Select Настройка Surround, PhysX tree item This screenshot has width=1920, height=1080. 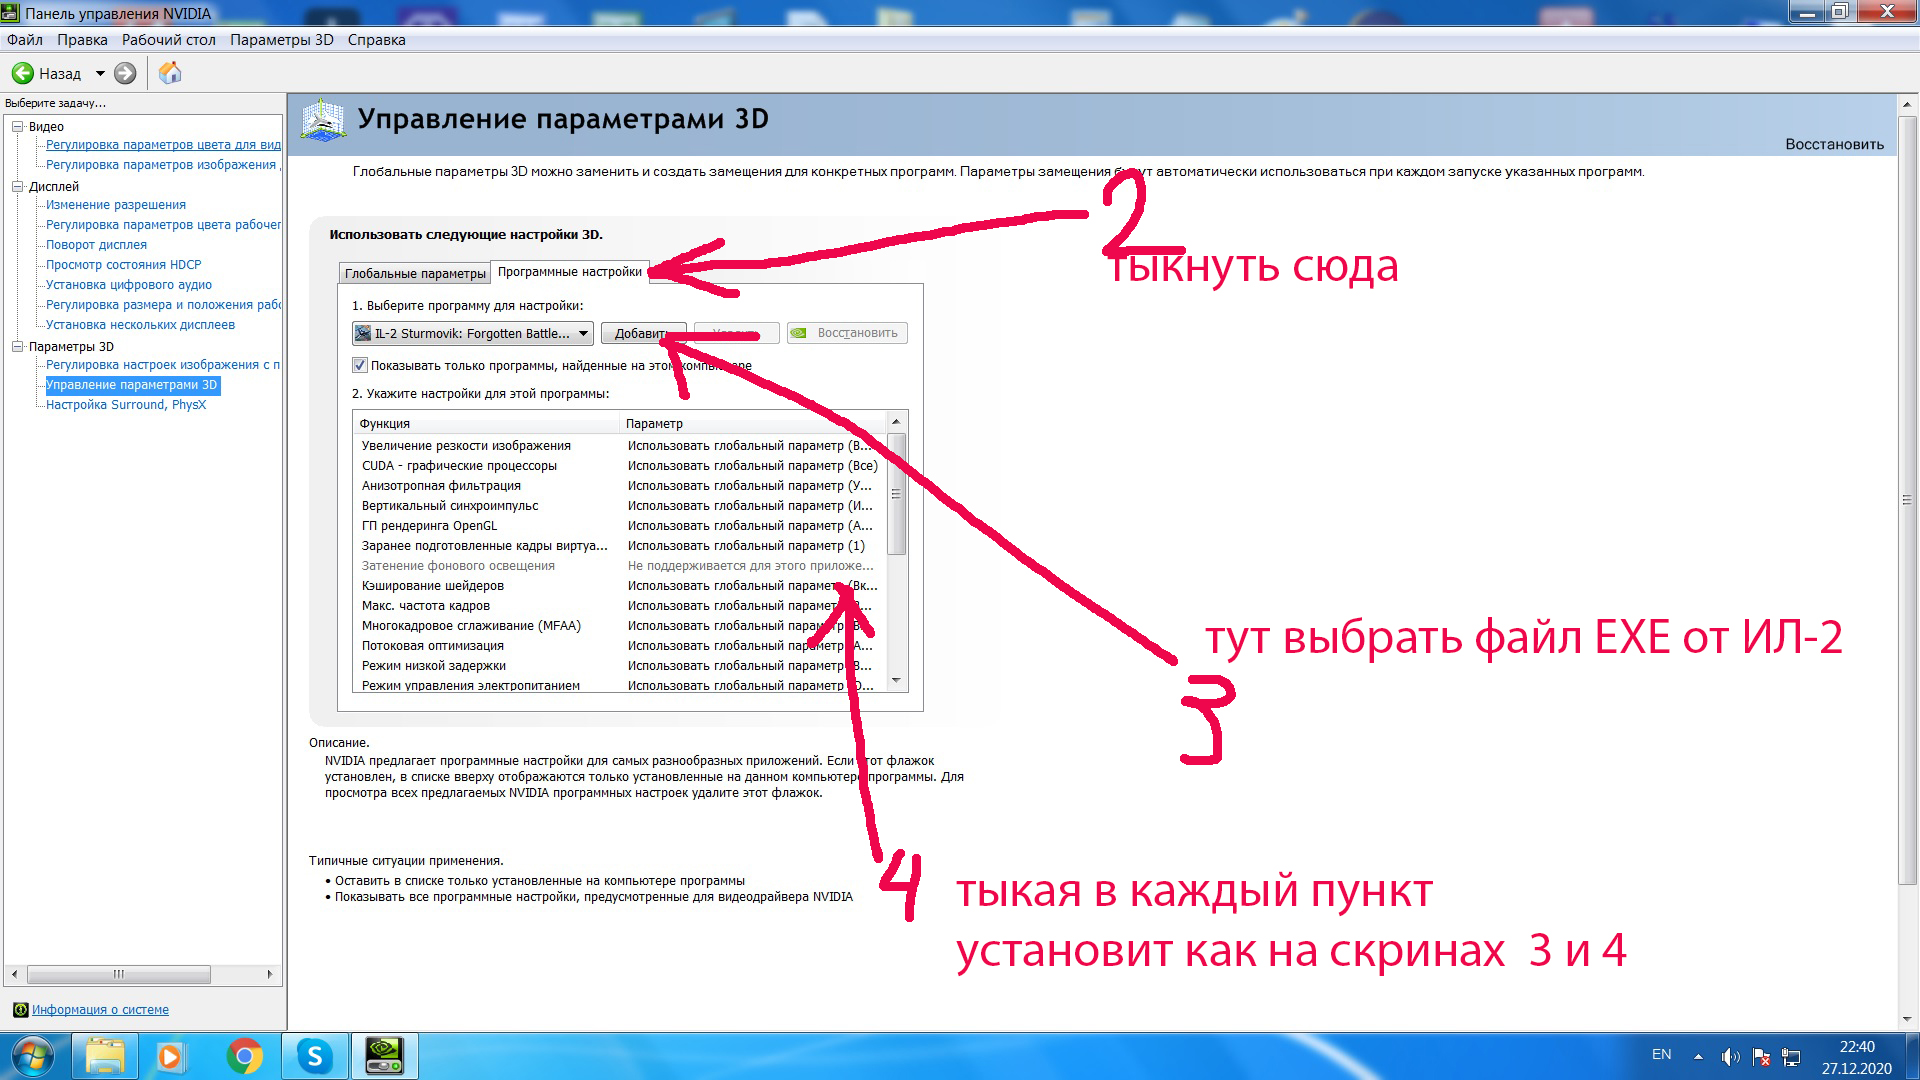[126, 405]
